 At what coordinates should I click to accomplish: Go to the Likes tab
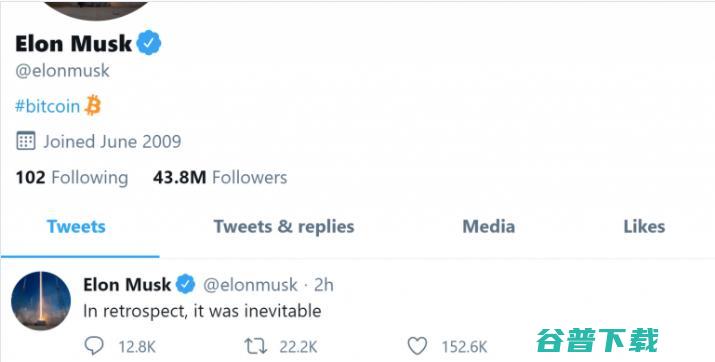pos(644,227)
